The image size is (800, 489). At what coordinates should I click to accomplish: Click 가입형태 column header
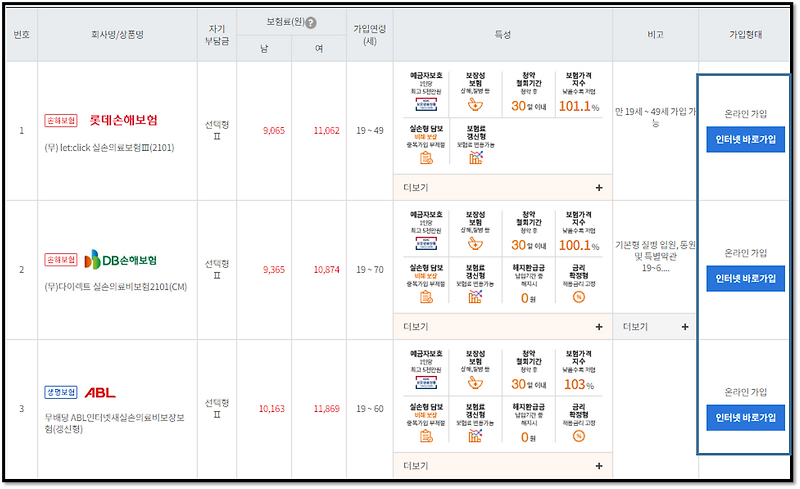745,35
